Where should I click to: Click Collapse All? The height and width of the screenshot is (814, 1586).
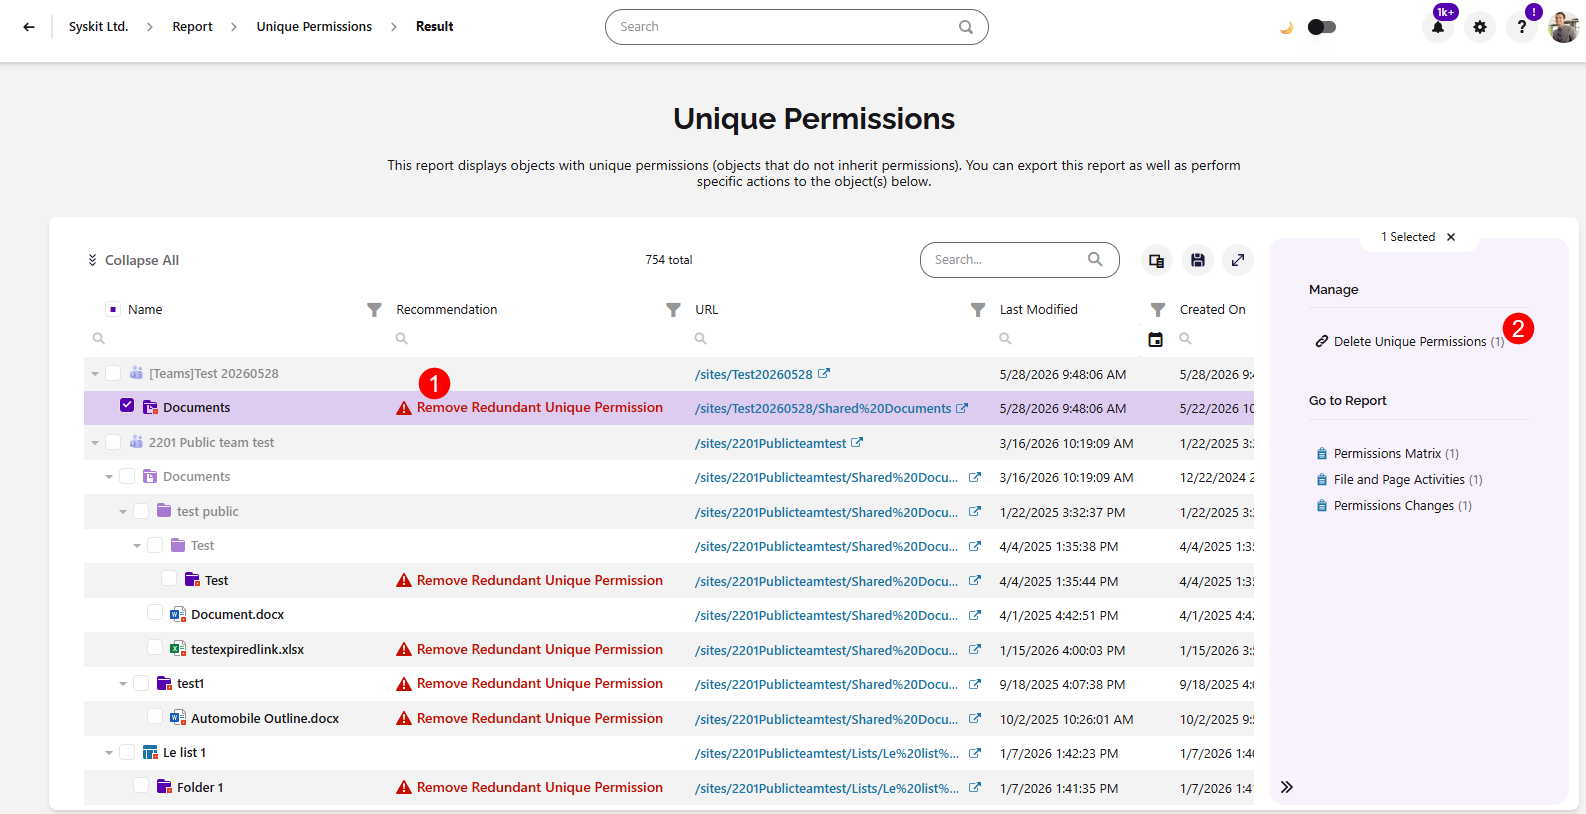[133, 260]
